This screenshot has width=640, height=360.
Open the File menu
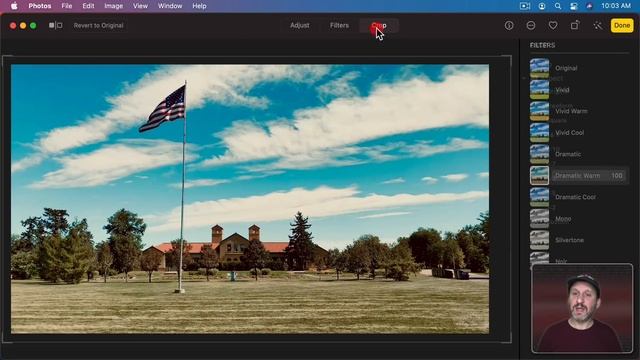(x=67, y=6)
